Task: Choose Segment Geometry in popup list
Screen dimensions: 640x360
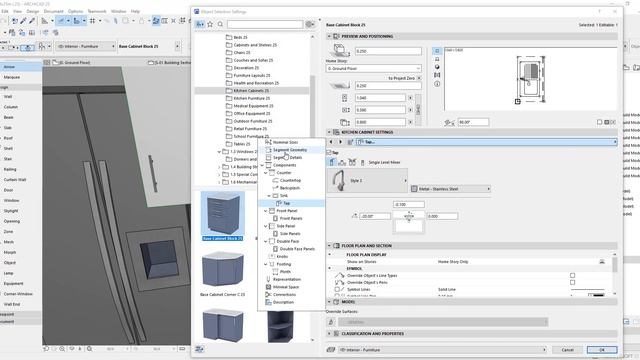Action: (x=290, y=150)
